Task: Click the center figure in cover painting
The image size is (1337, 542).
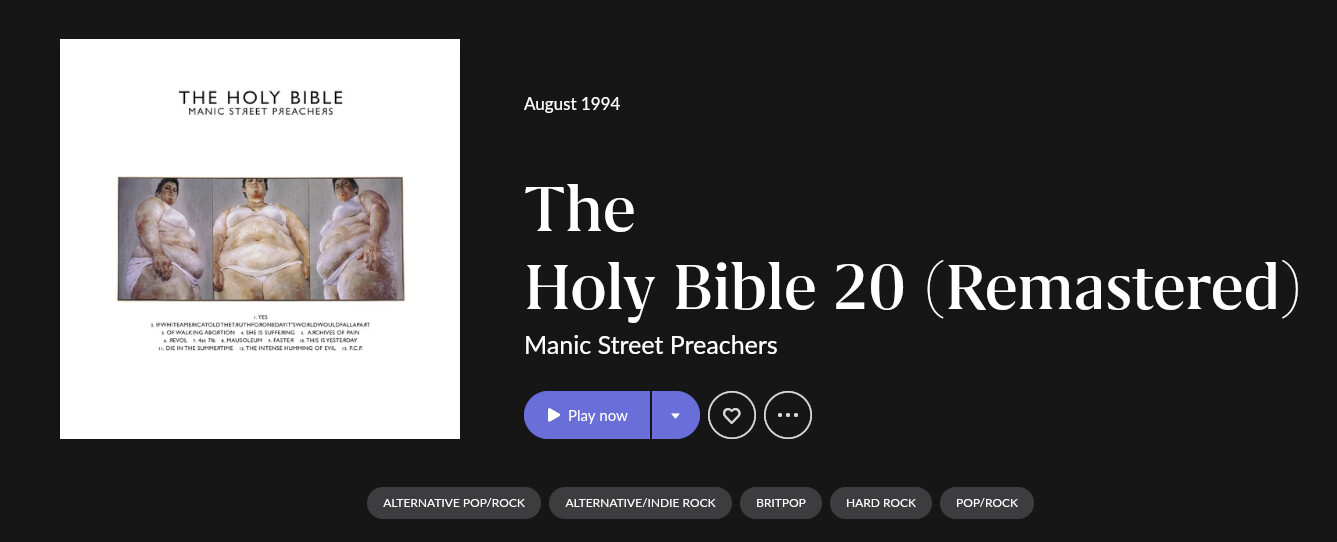Action: [260, 239]
